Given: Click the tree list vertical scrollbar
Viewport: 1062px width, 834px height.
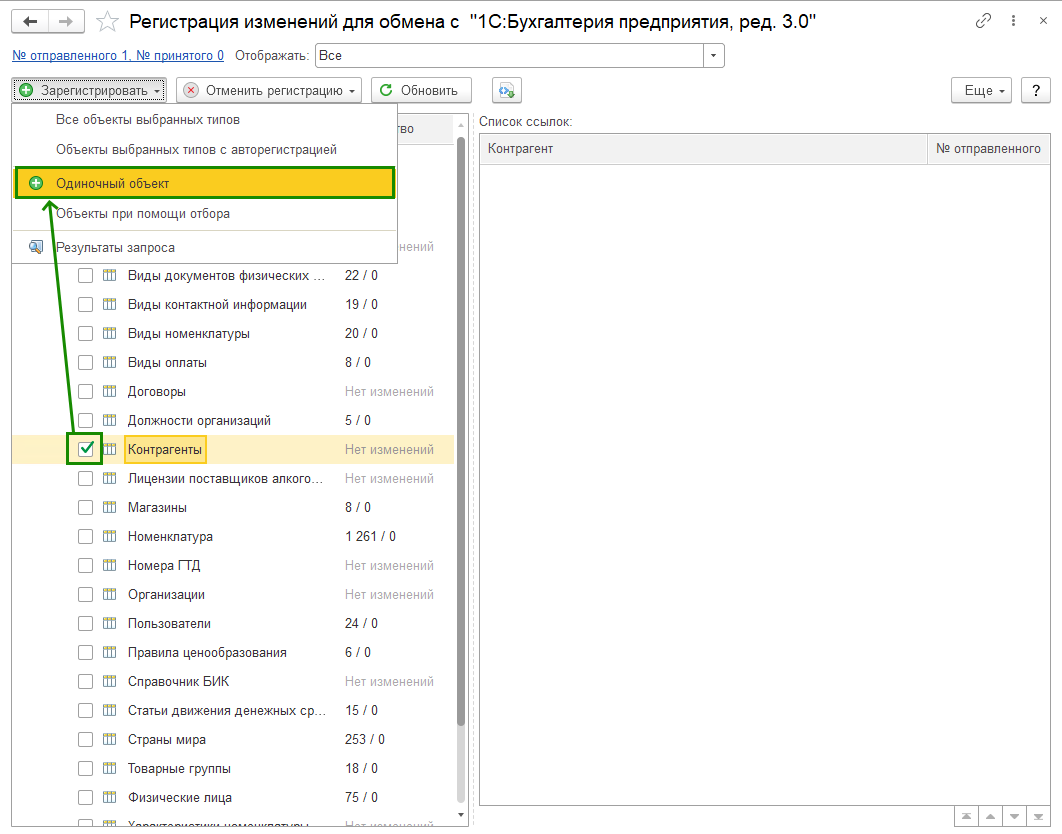Looking at the screenshot, I should 461,431.
